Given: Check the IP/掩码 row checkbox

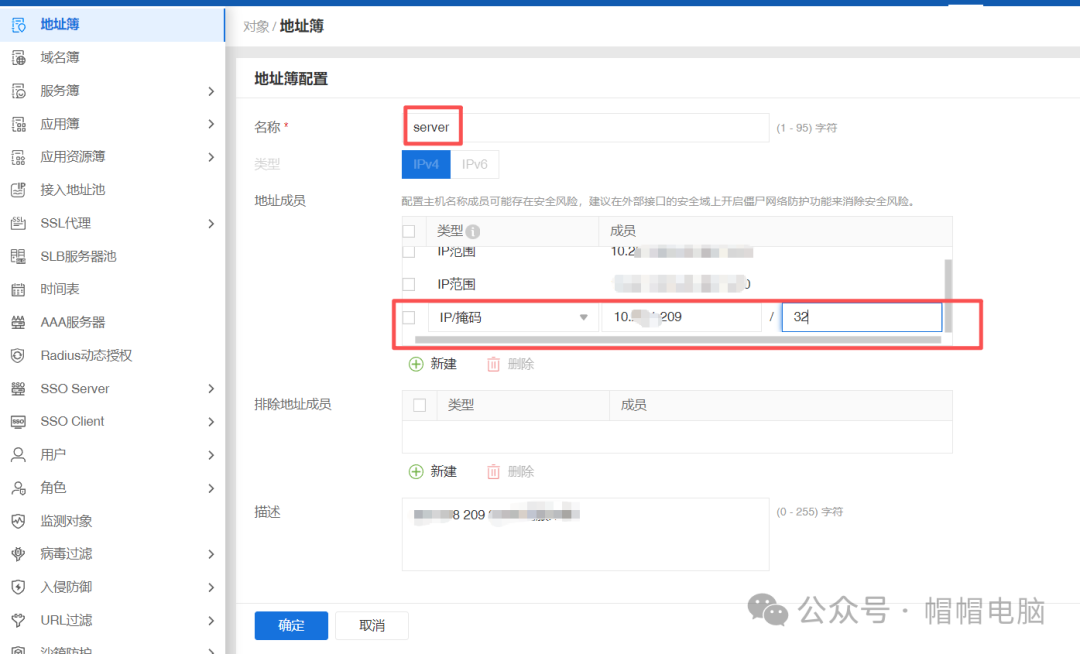Looking at the screenshot, I should [x=408, y=316].
